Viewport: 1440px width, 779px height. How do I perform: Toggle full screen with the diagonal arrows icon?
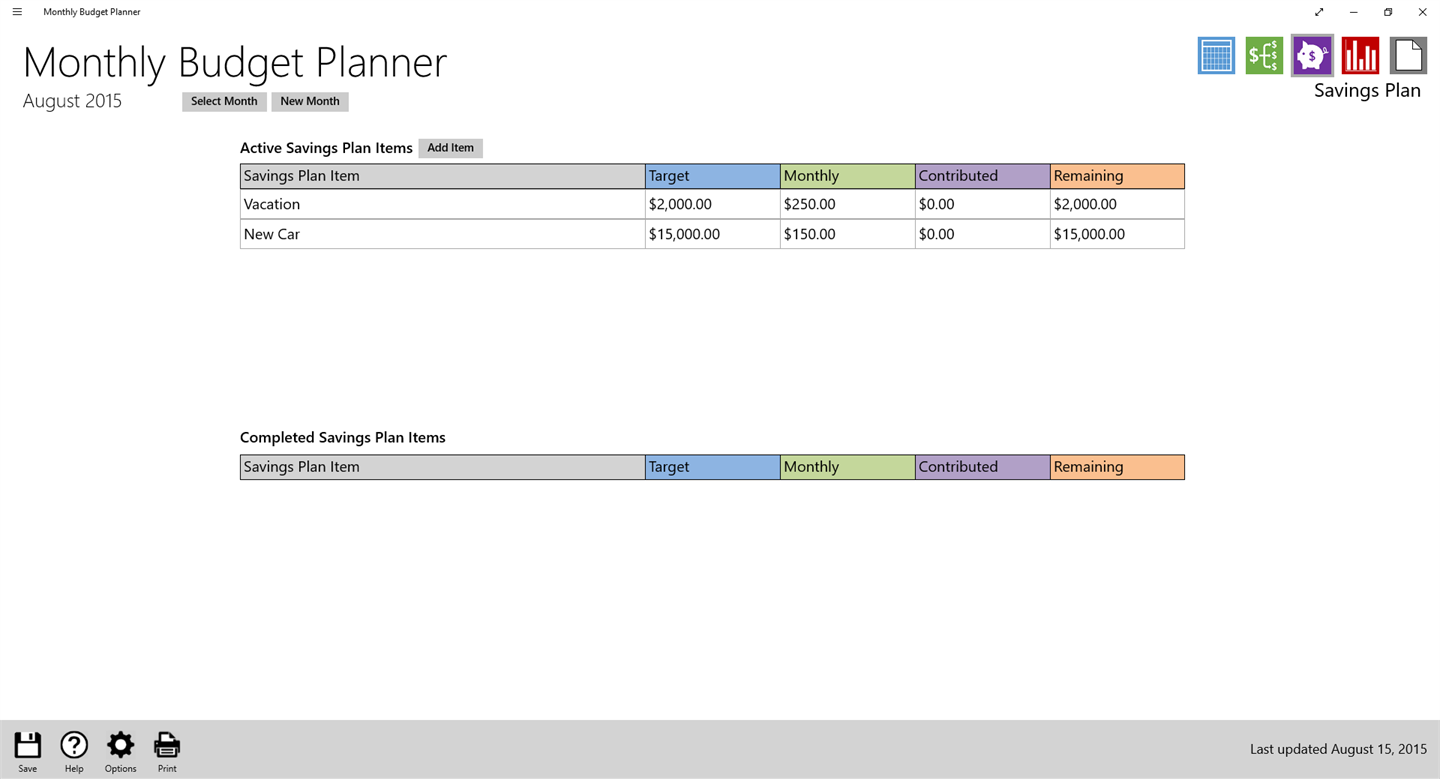click(1319, 12)
